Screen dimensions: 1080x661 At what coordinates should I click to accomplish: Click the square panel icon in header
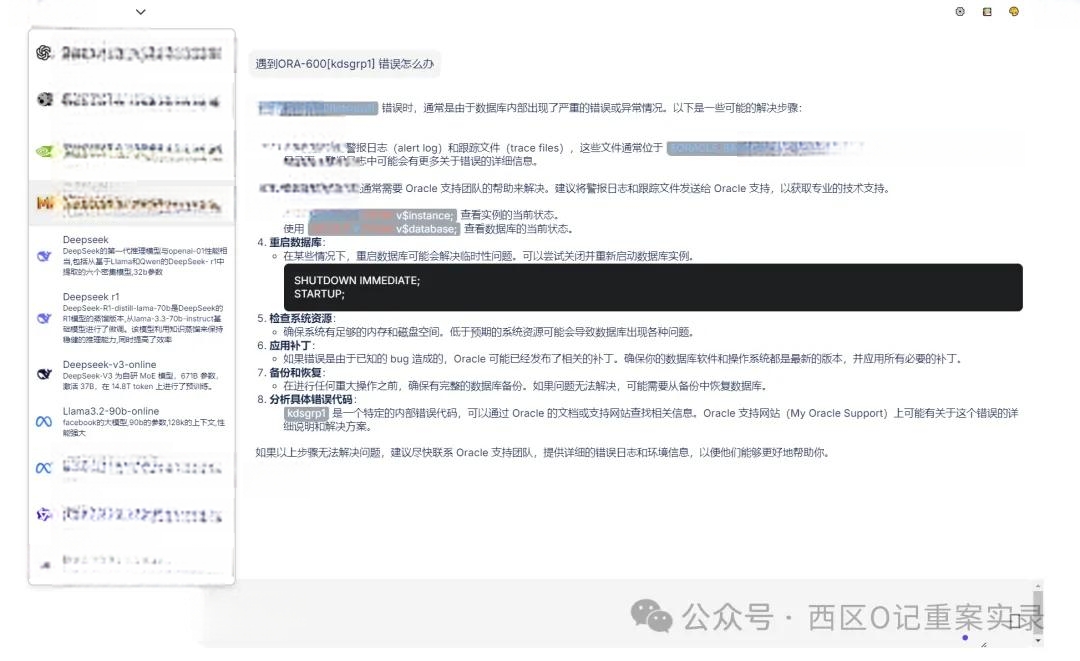pos(987,12)
